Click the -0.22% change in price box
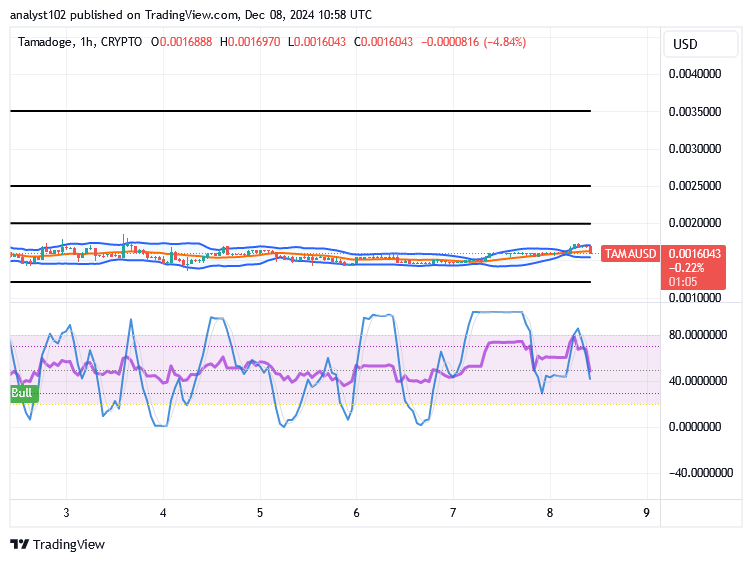The image size is (752, 562). [x=686, y=268]
